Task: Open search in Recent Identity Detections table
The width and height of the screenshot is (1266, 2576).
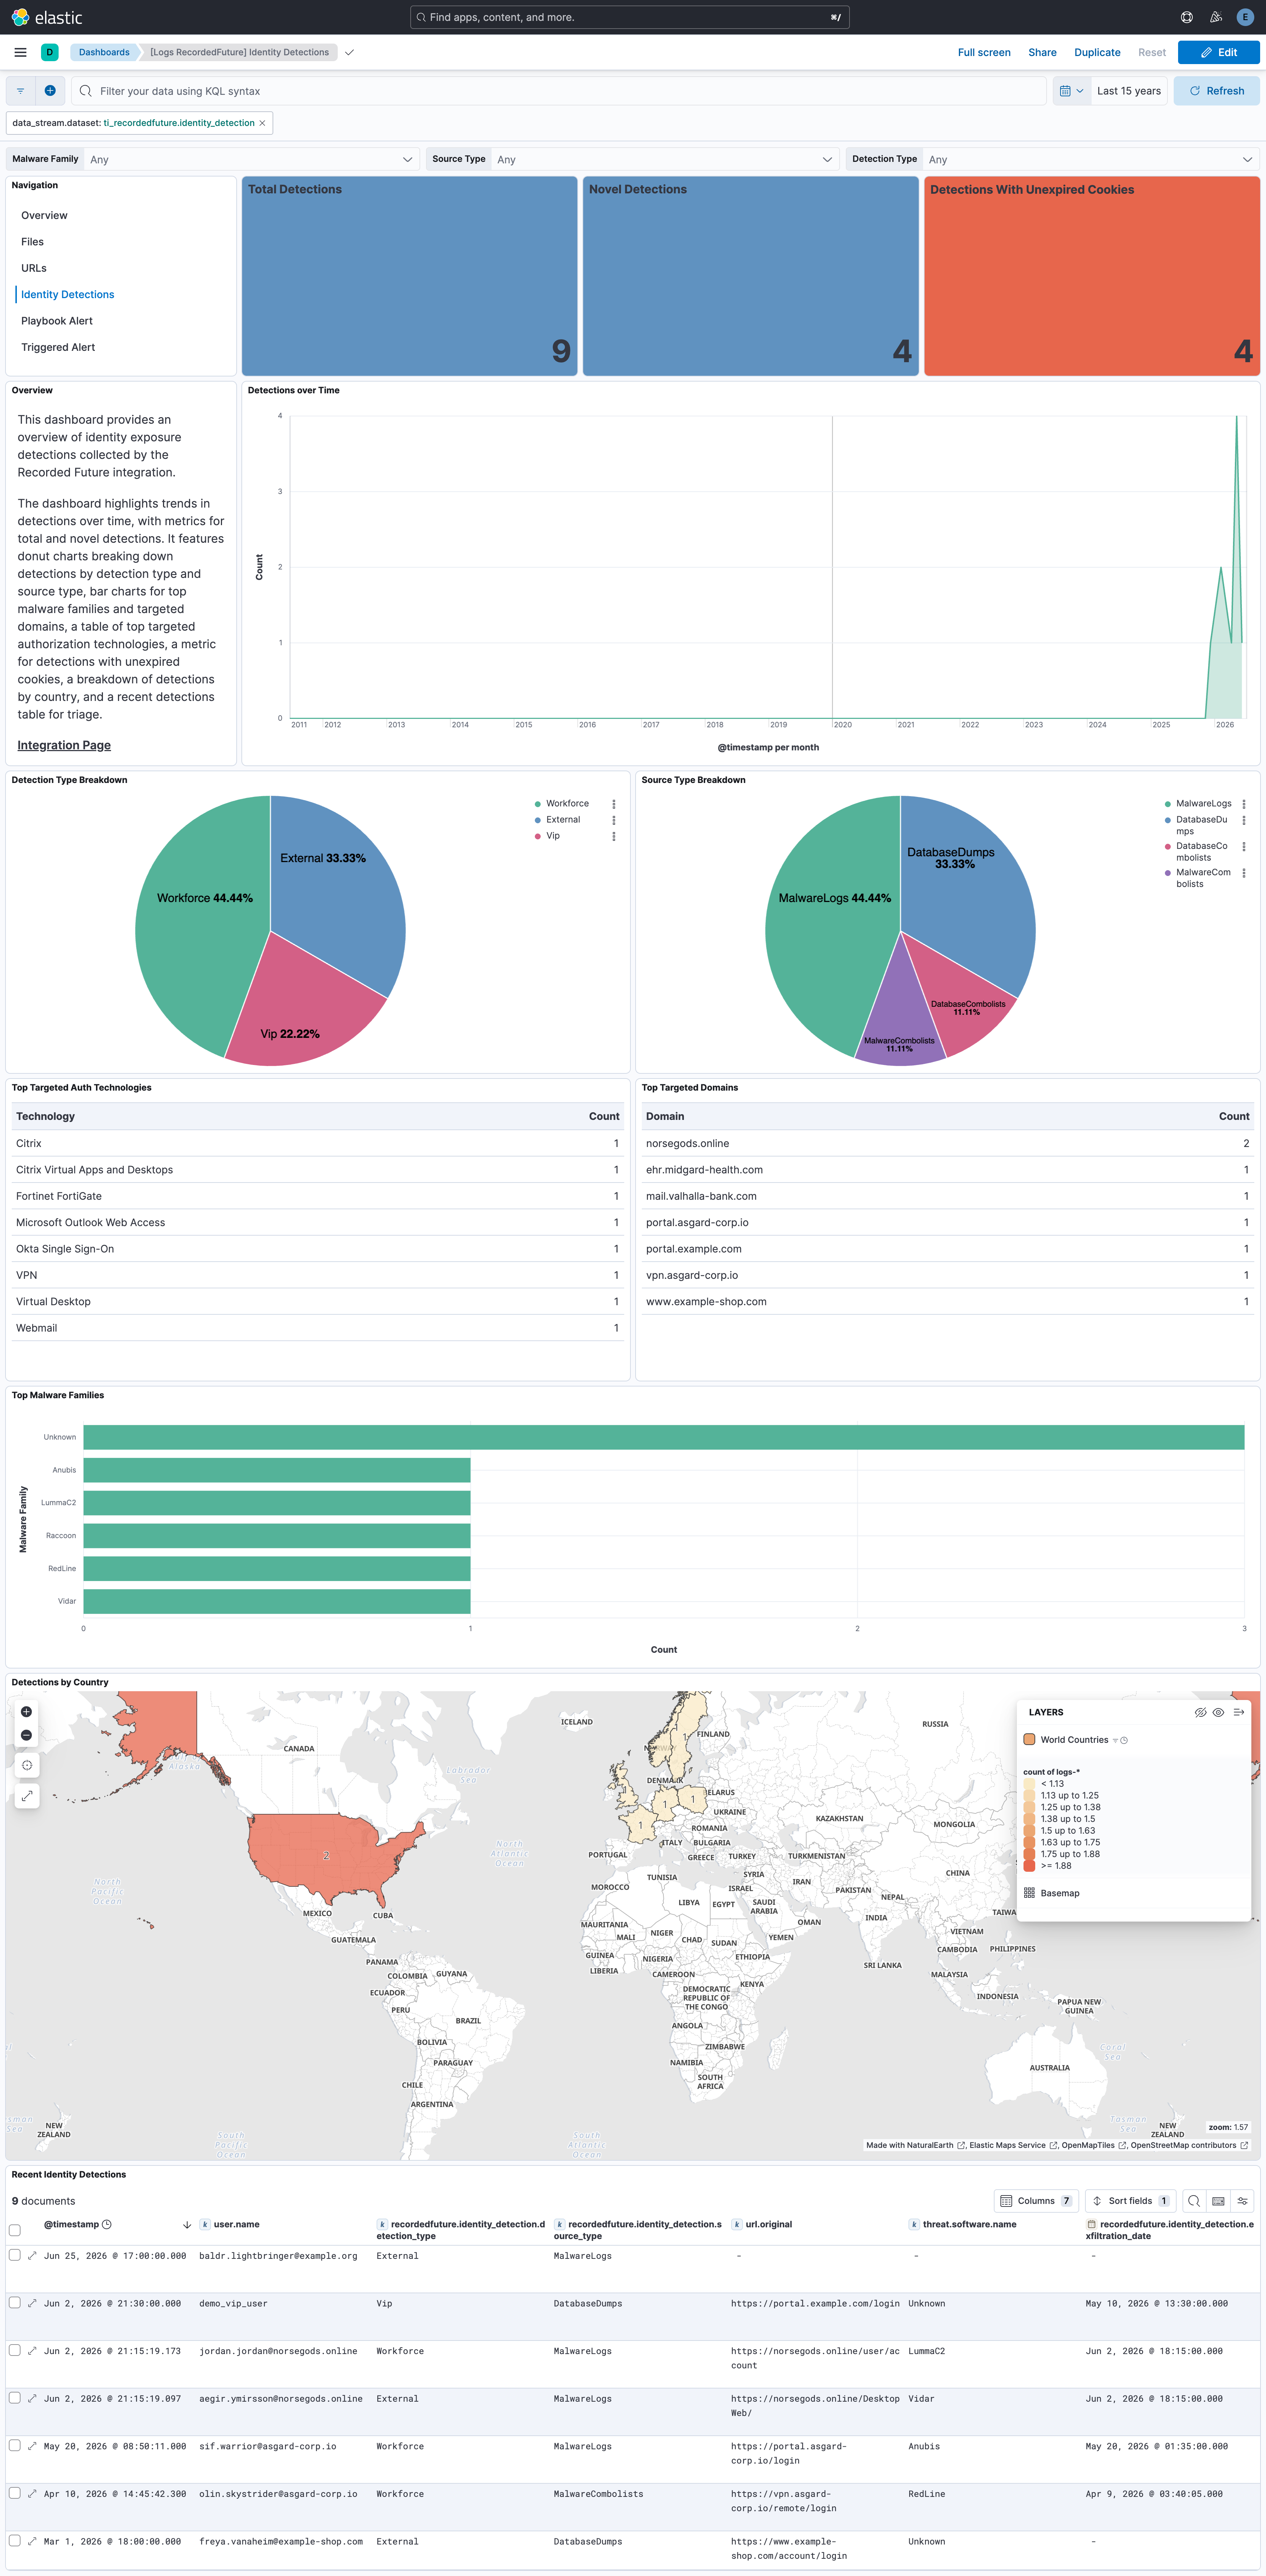Action: (1193, 2201)
